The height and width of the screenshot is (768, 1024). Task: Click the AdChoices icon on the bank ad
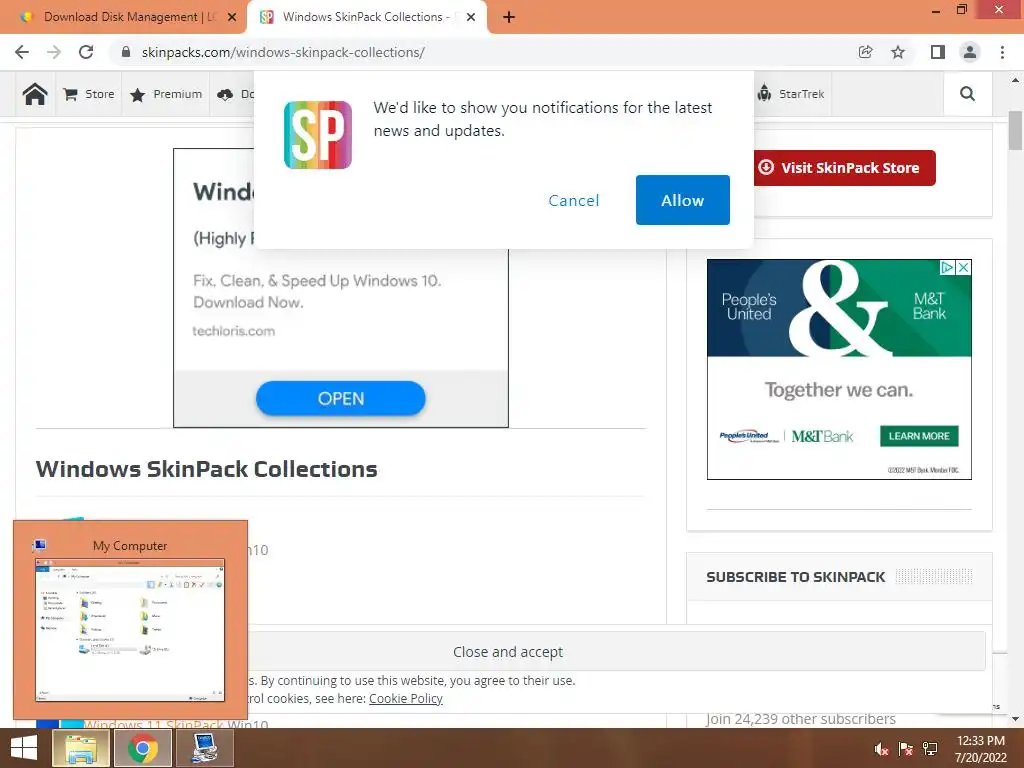click(x=947, y=268)
